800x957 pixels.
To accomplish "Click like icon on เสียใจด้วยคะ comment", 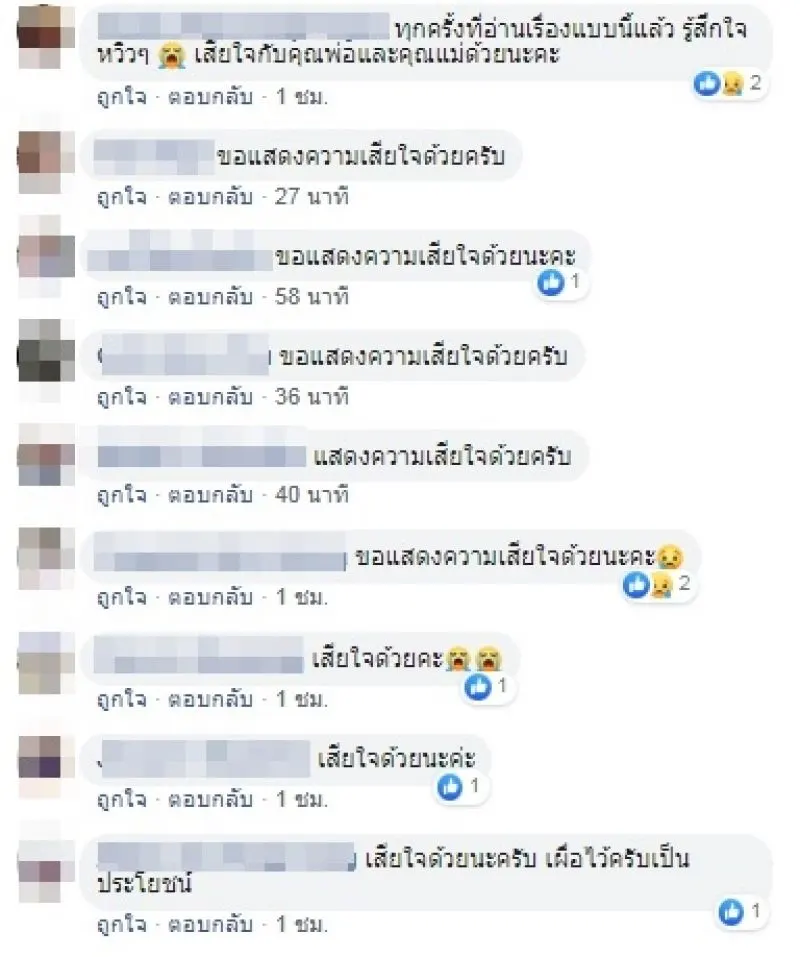I will click(x=478, y=687).
